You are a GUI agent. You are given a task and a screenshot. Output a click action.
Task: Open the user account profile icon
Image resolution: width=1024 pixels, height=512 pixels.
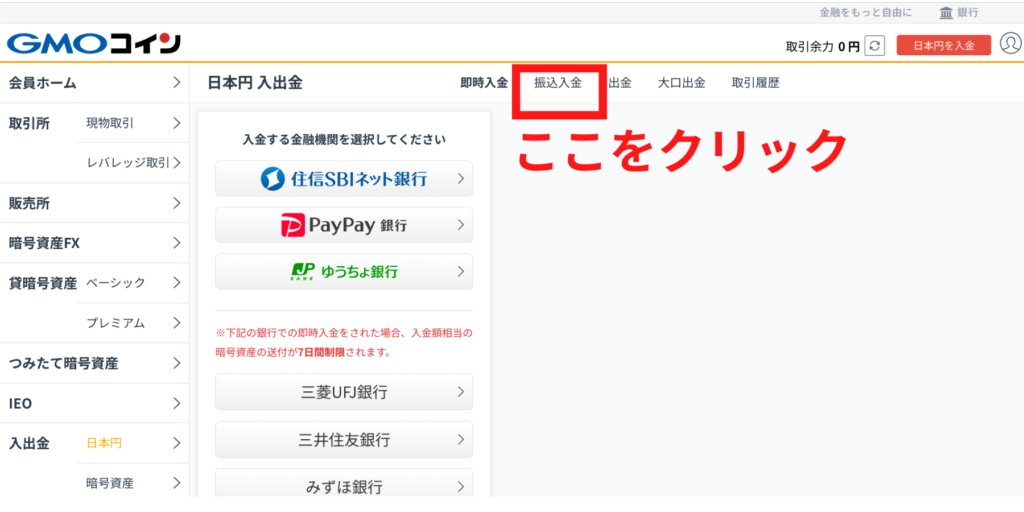click(x=1011, y=44)
